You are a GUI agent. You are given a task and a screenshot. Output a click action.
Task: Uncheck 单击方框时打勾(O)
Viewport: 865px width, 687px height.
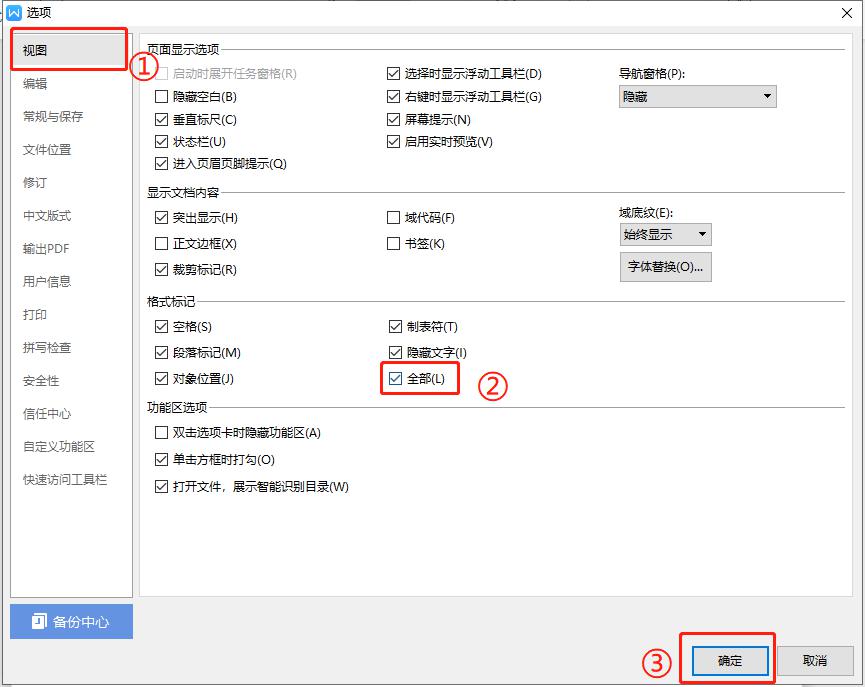tap(161, 459)
